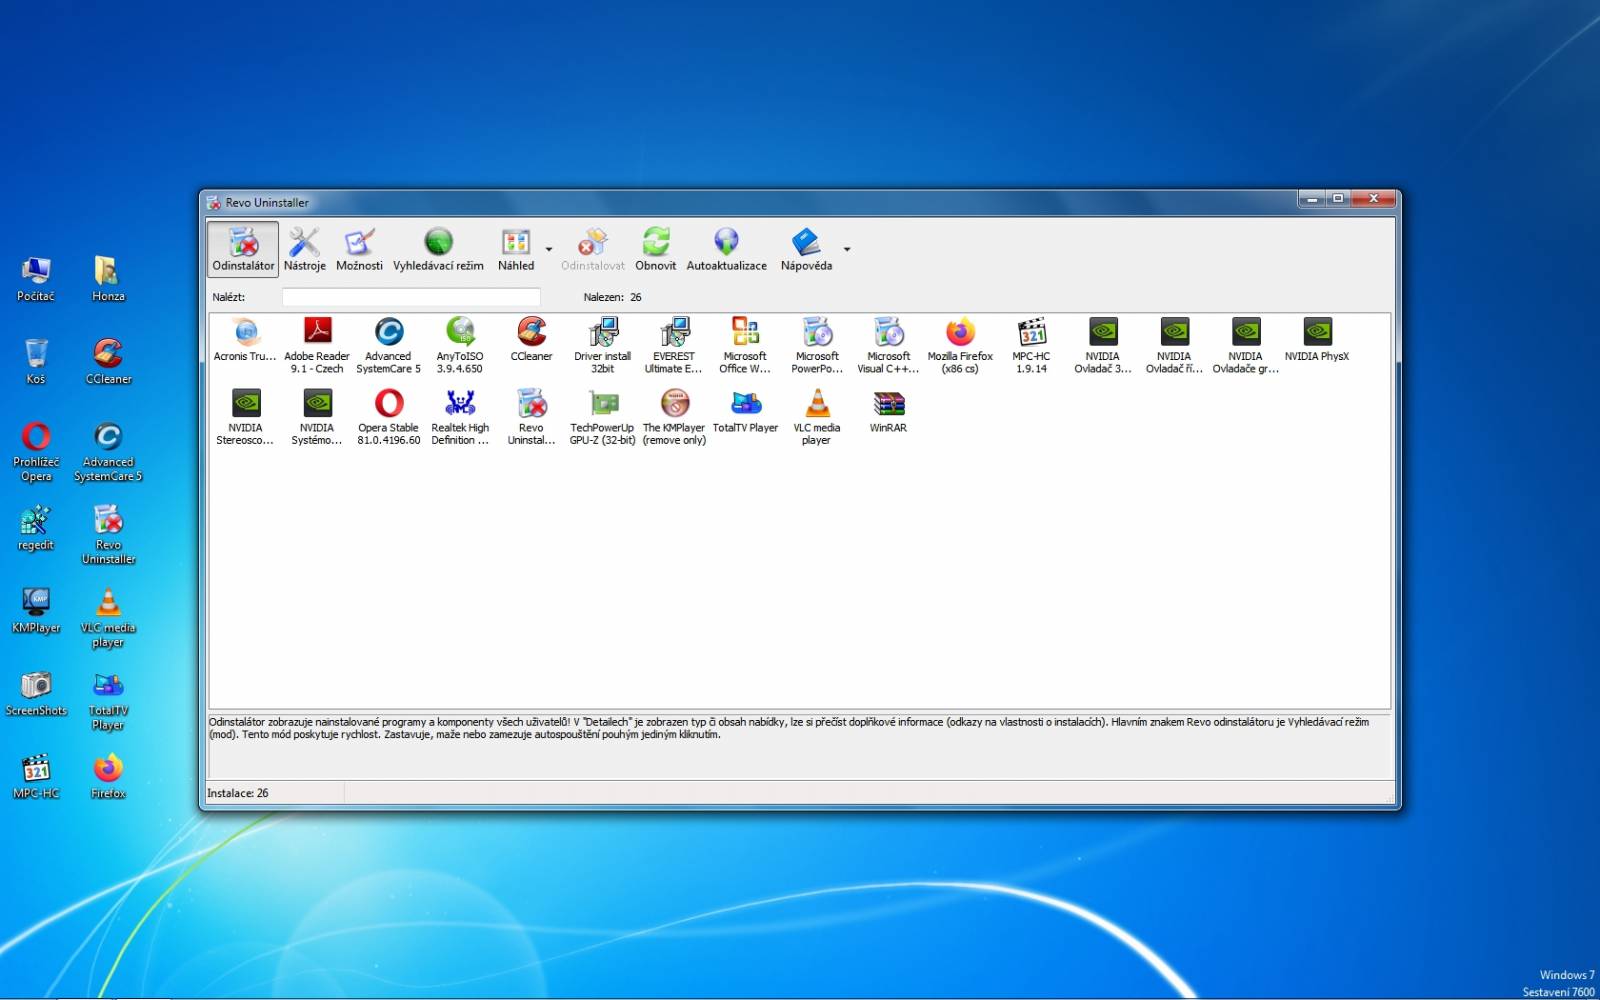This screenshot has height=1000, width=1600.
Task: Click the Revo Uninstaller title bar
Action: 750,202
